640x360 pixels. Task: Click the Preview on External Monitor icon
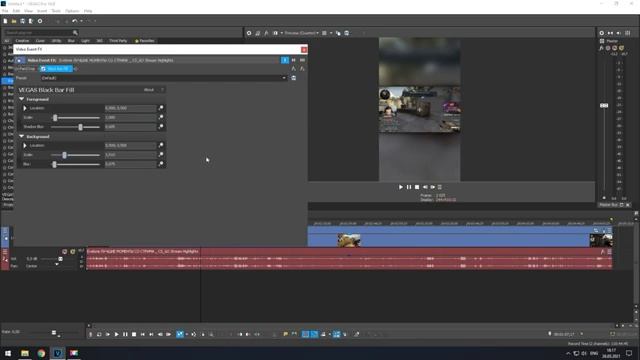(x=258, y=33)
